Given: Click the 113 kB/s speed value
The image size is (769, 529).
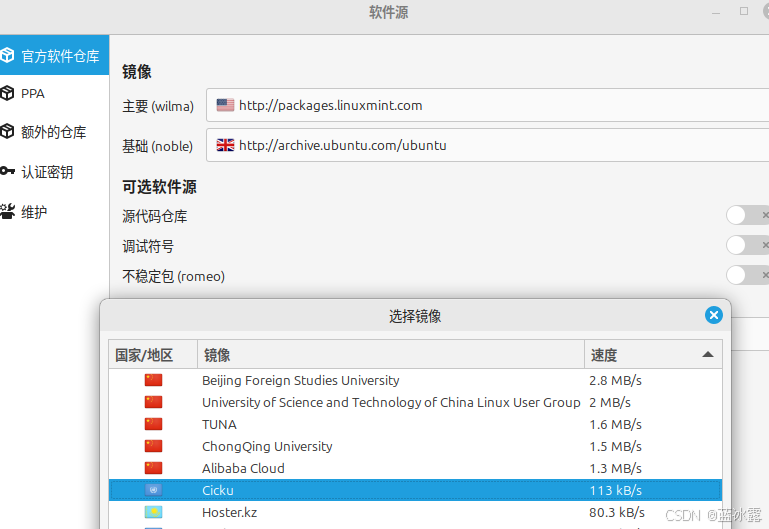Looking at the screenshot, I should point(615,490).
